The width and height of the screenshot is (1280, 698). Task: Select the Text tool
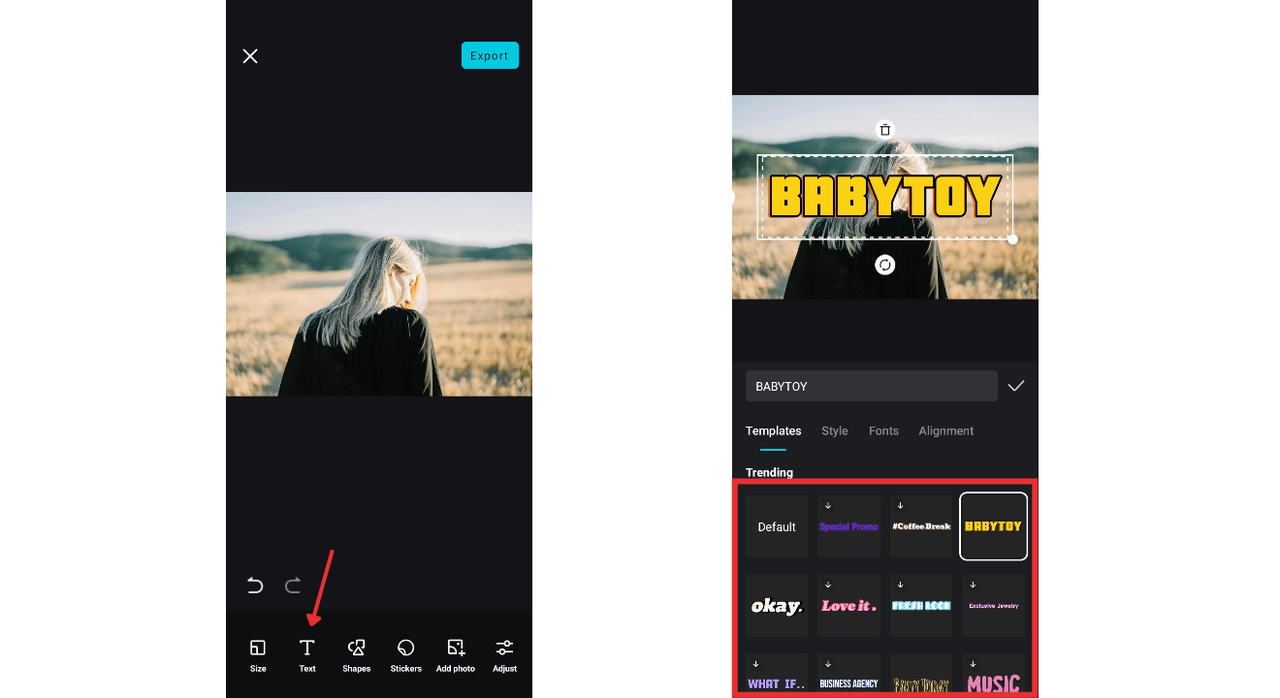(x=307, y=655)
